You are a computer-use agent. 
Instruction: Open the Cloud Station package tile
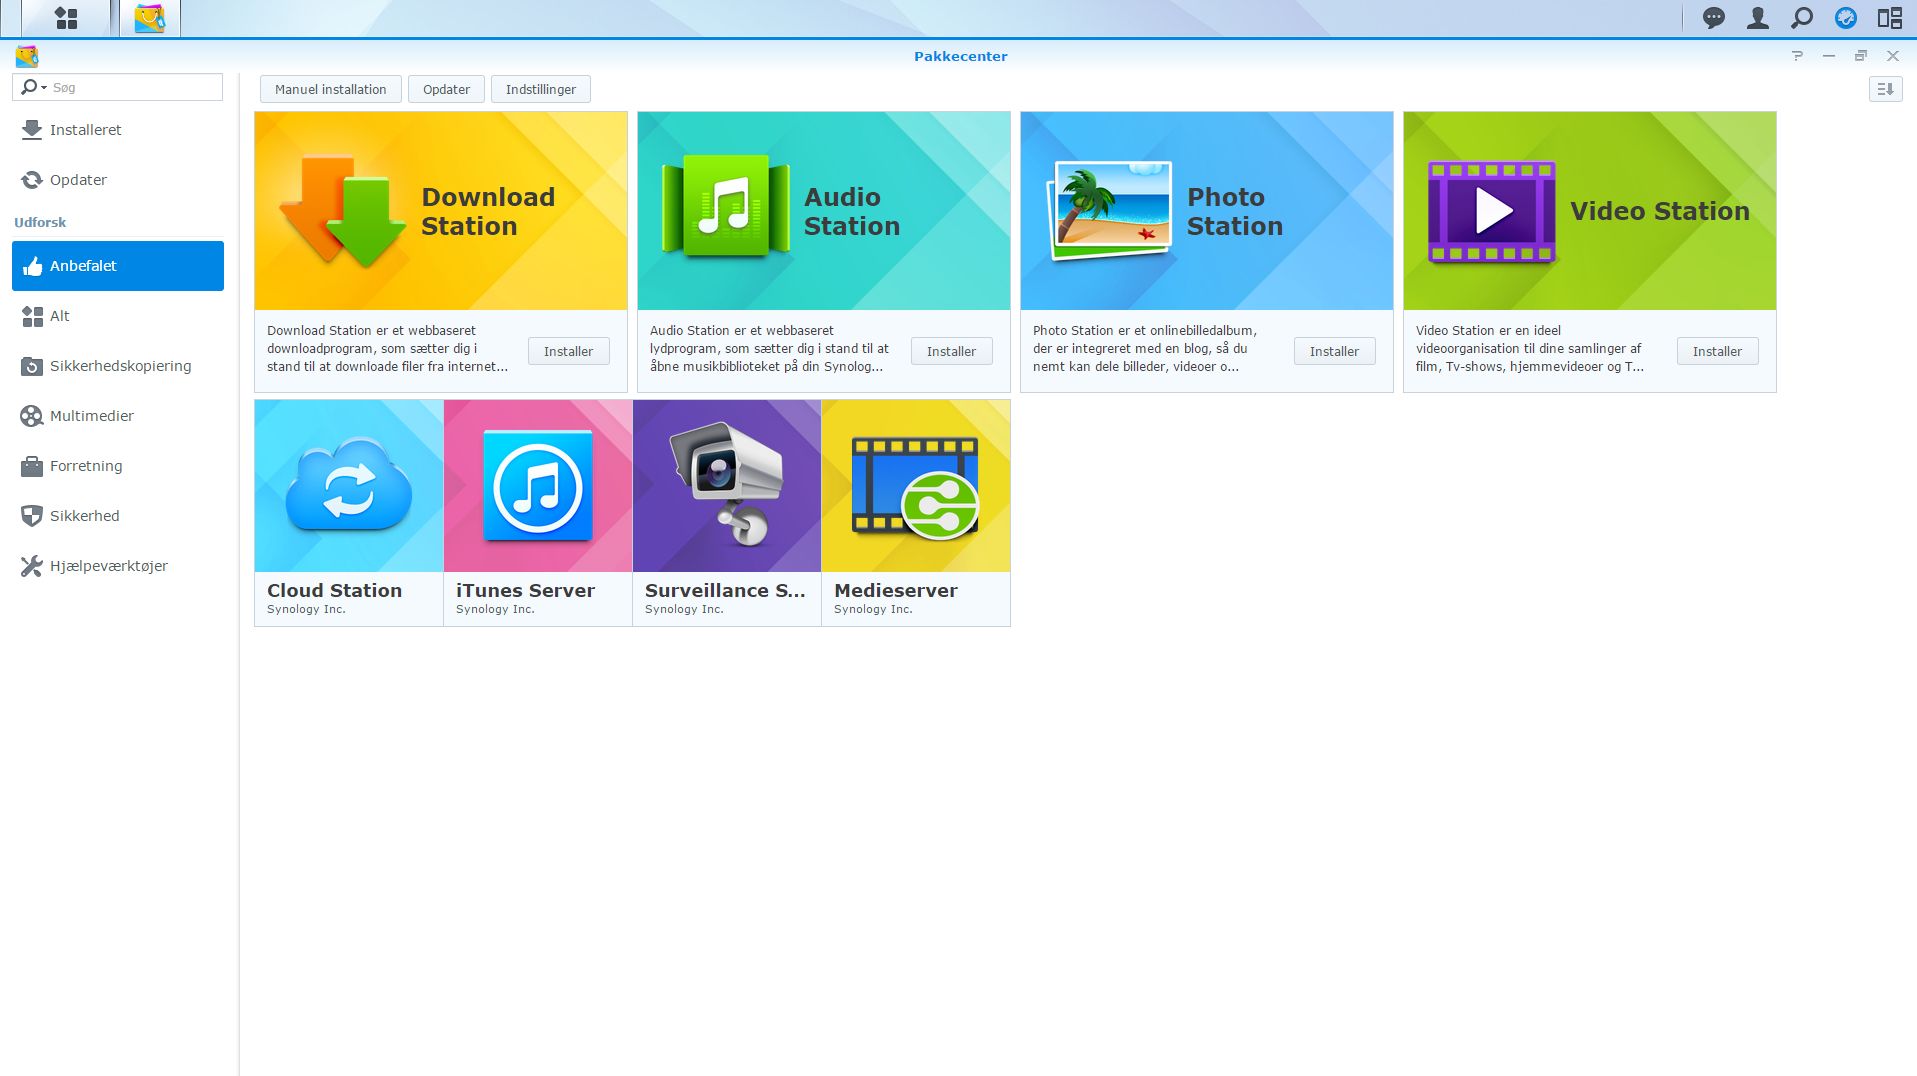pyautogui.click(x=348, y=512)
